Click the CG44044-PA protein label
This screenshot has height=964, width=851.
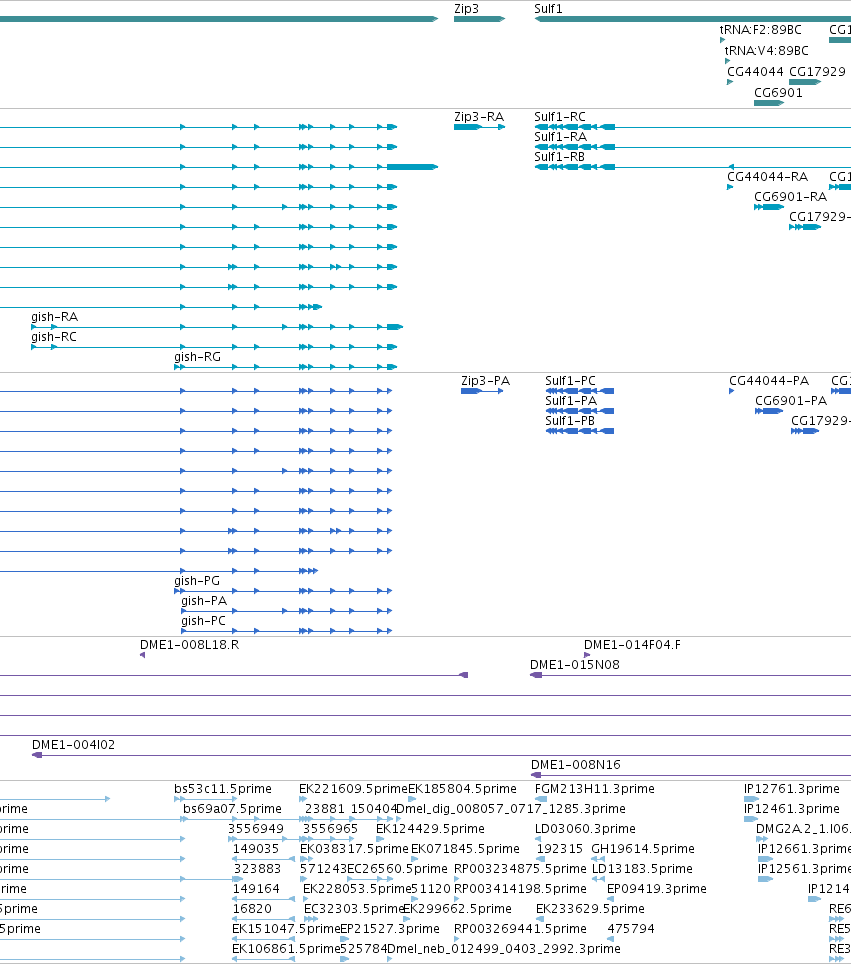[x=769, y=381]
